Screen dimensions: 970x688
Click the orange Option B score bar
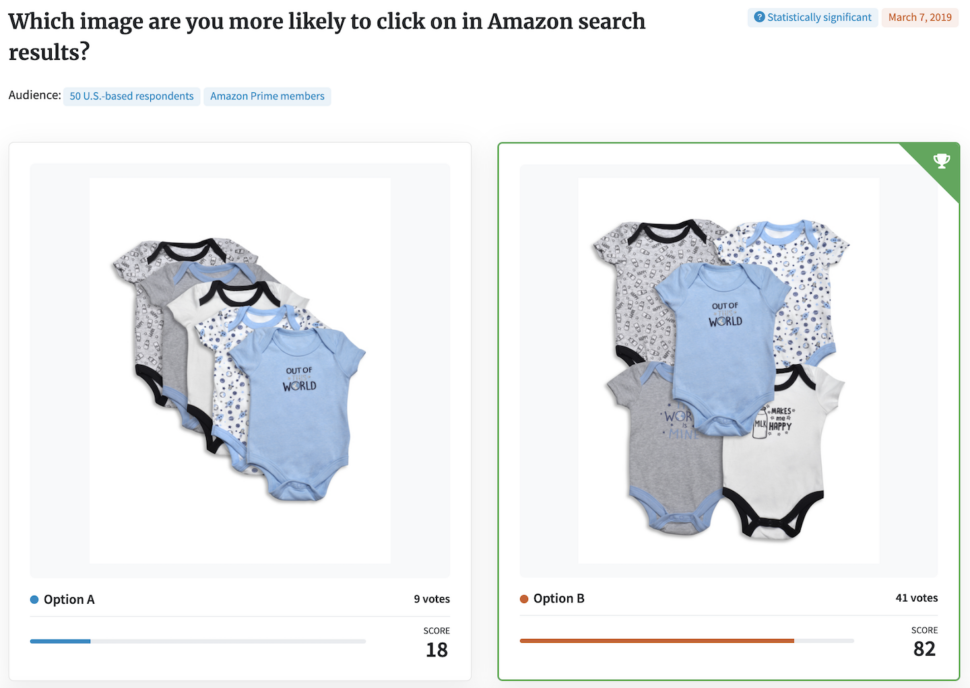[x=657, y=640]
